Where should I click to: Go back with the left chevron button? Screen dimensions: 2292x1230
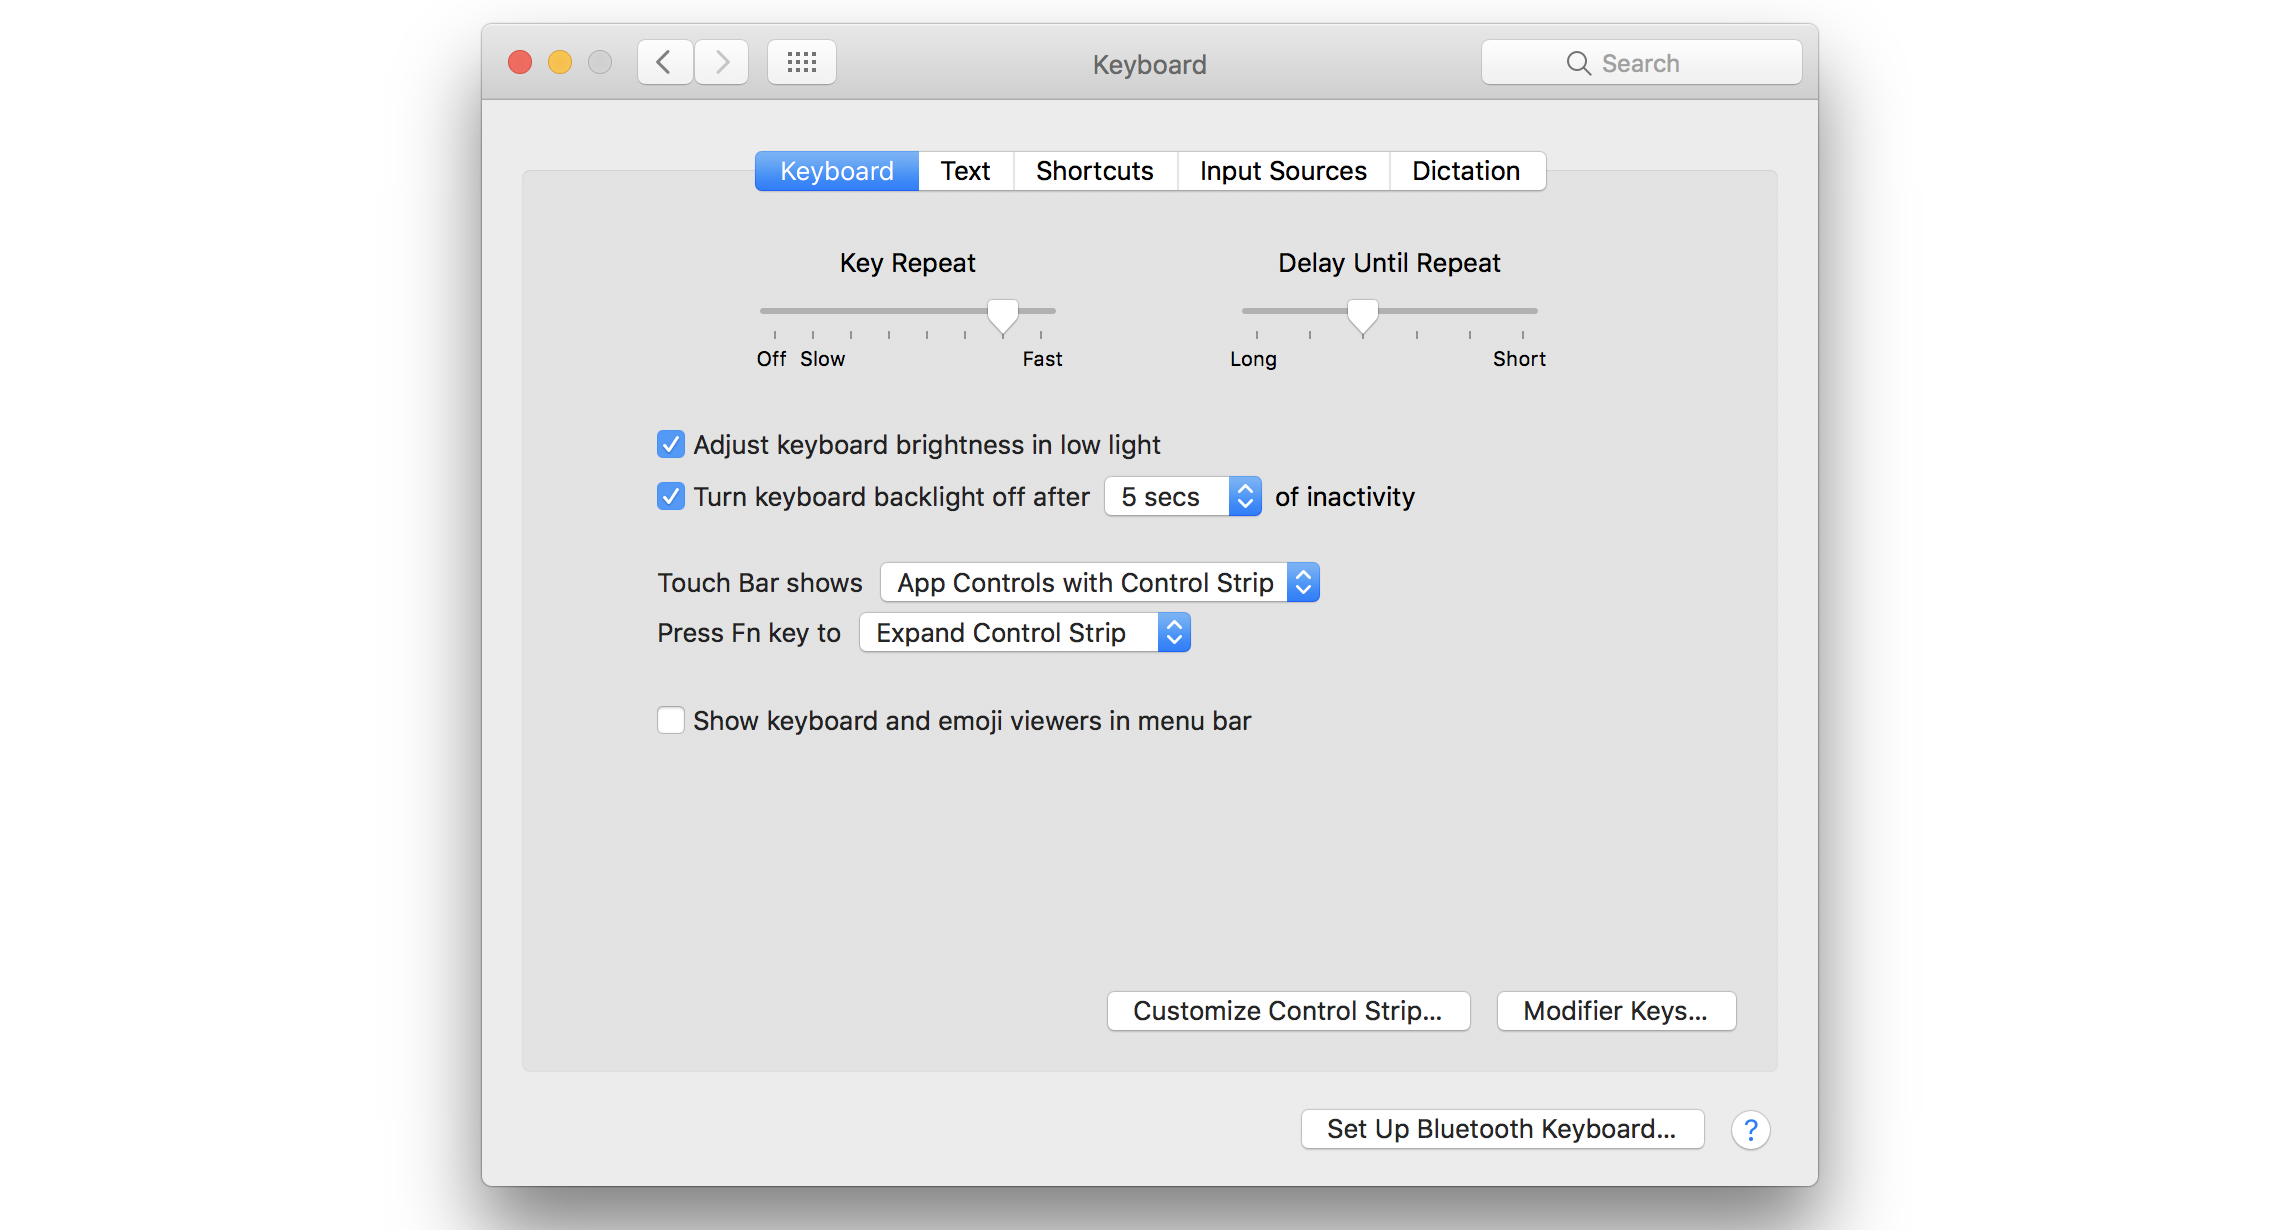coord(665,63)
